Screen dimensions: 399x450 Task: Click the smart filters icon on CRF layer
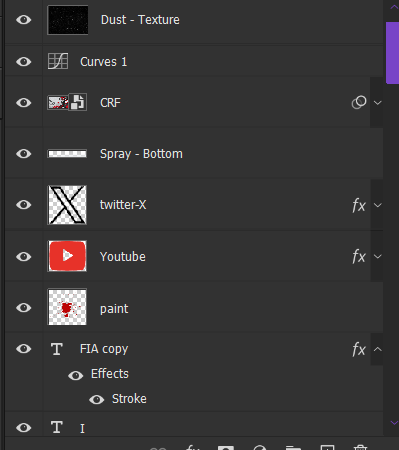pyautogui.click(x=359, y=102)
